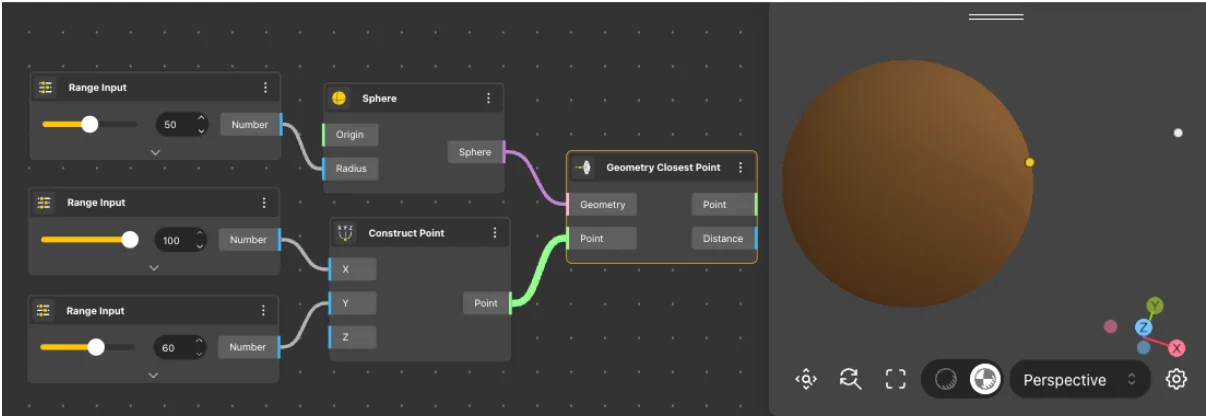Expand the first Range Input chevron

pos(155,152)
